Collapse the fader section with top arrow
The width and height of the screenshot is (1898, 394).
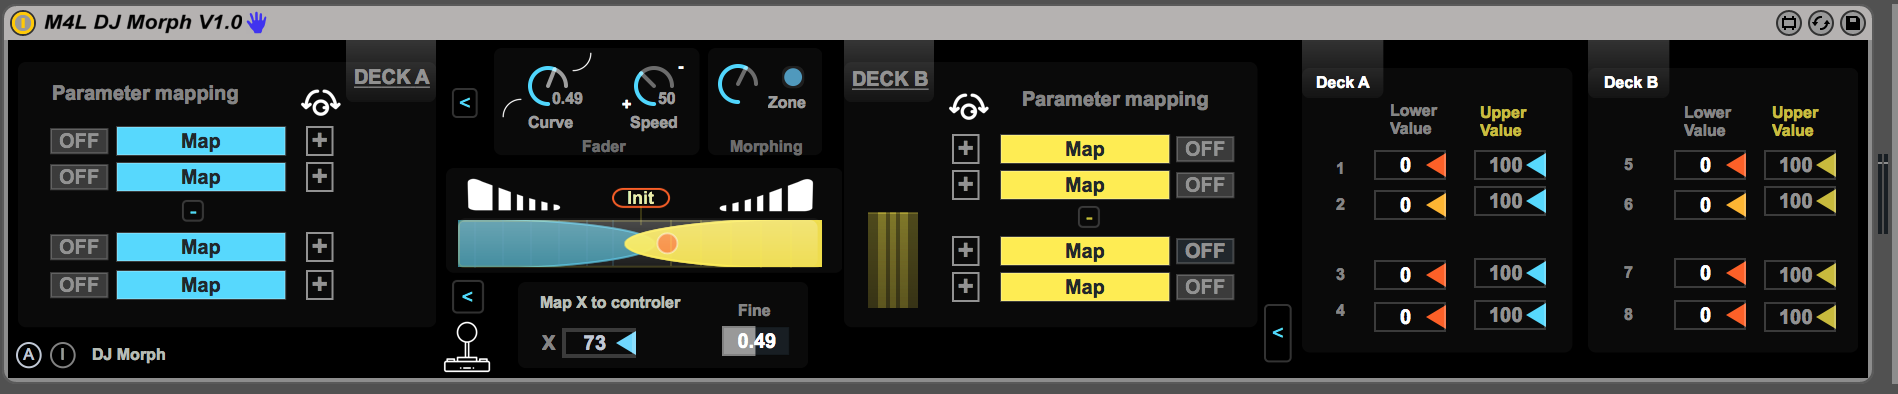click(465, 102)
